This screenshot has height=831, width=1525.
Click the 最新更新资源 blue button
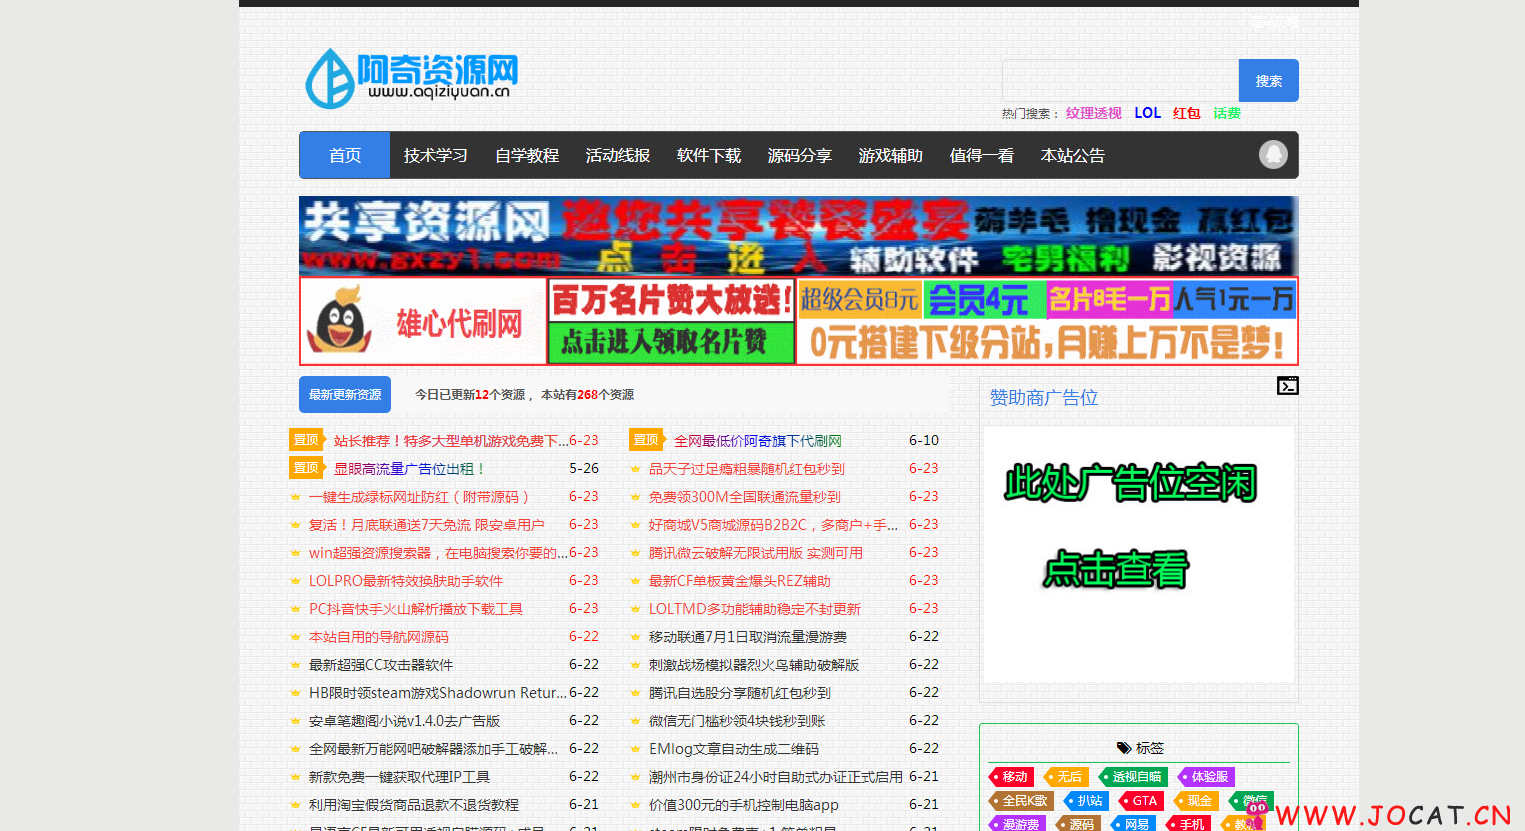345,395
